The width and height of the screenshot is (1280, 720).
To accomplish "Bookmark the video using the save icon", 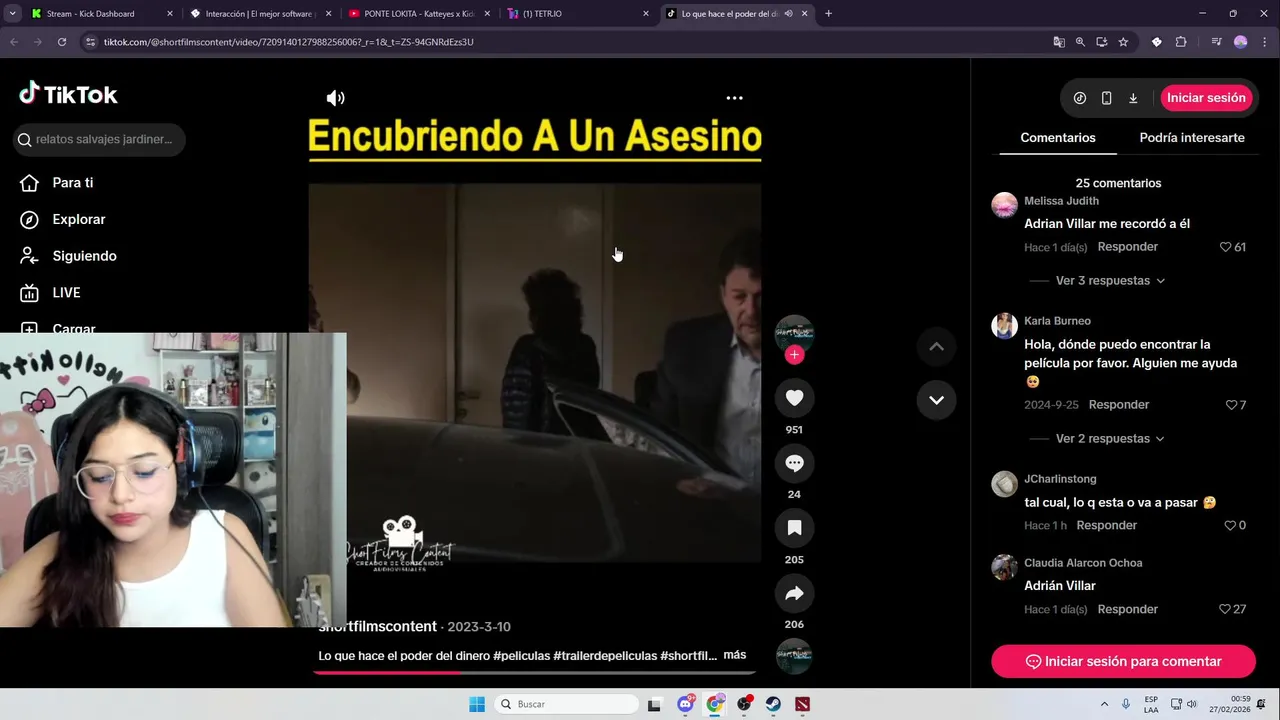I will 794,528.
